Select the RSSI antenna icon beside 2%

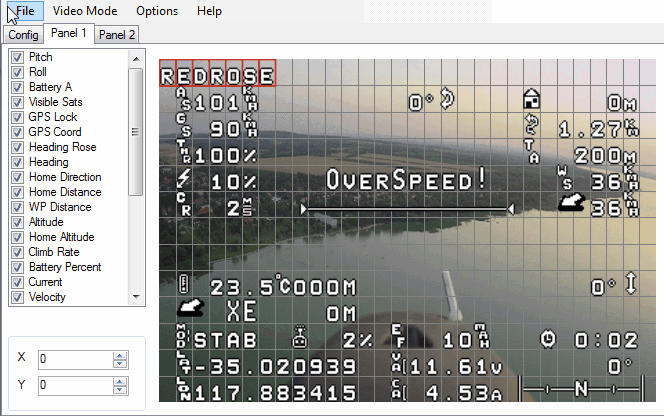point(300,337)
